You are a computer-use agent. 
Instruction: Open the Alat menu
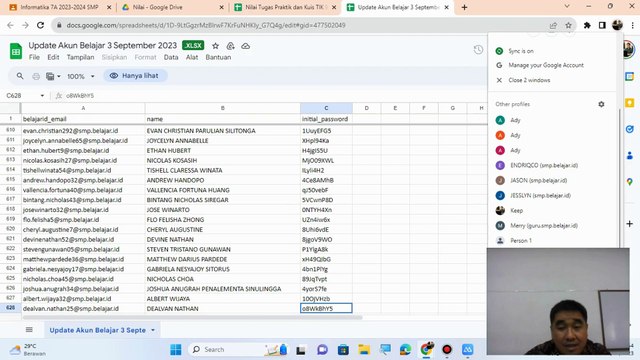[192, 57]
